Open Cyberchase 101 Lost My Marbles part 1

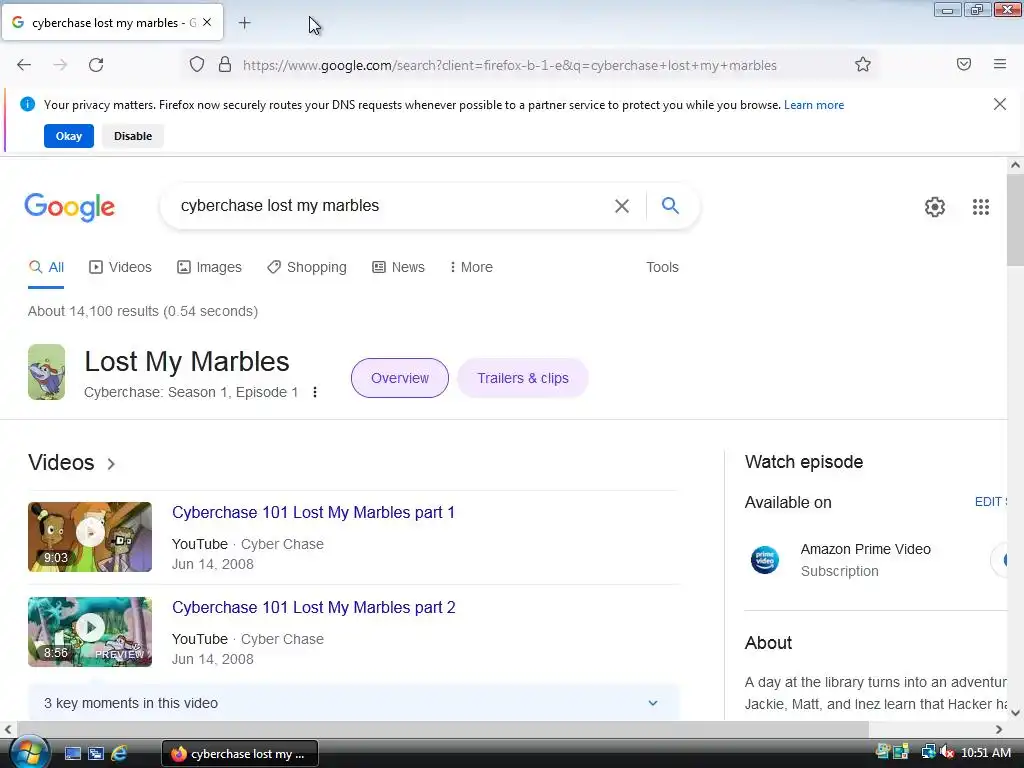tap(313, 513)
